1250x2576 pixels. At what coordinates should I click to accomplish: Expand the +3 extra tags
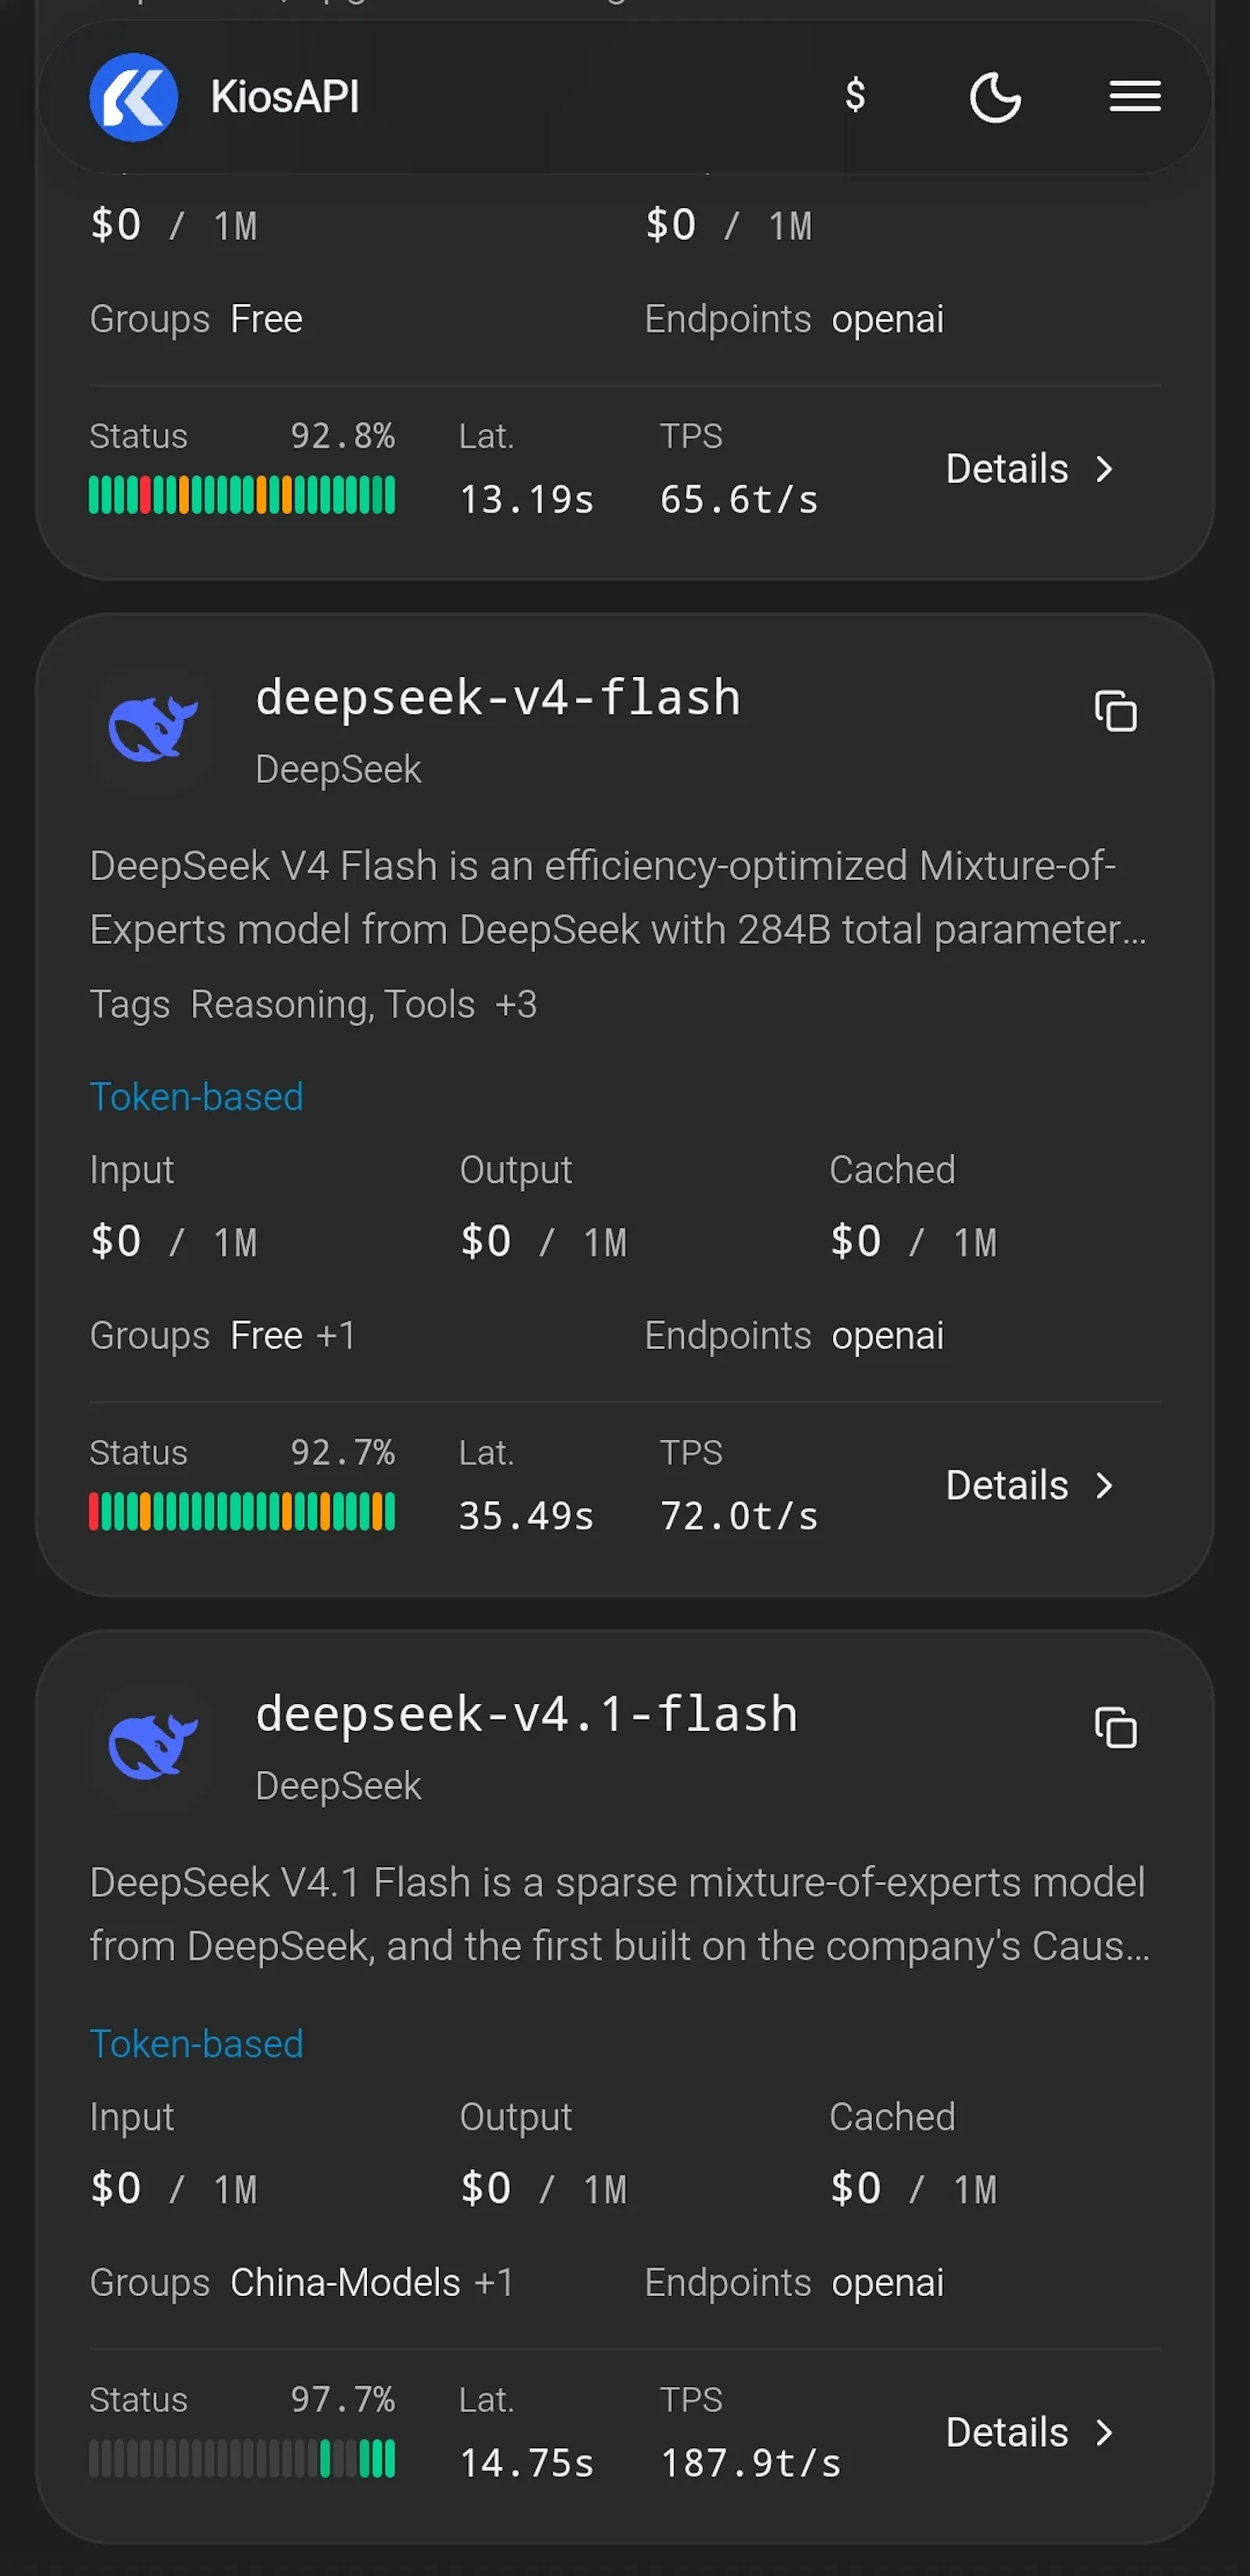(x=516, y=1004)
